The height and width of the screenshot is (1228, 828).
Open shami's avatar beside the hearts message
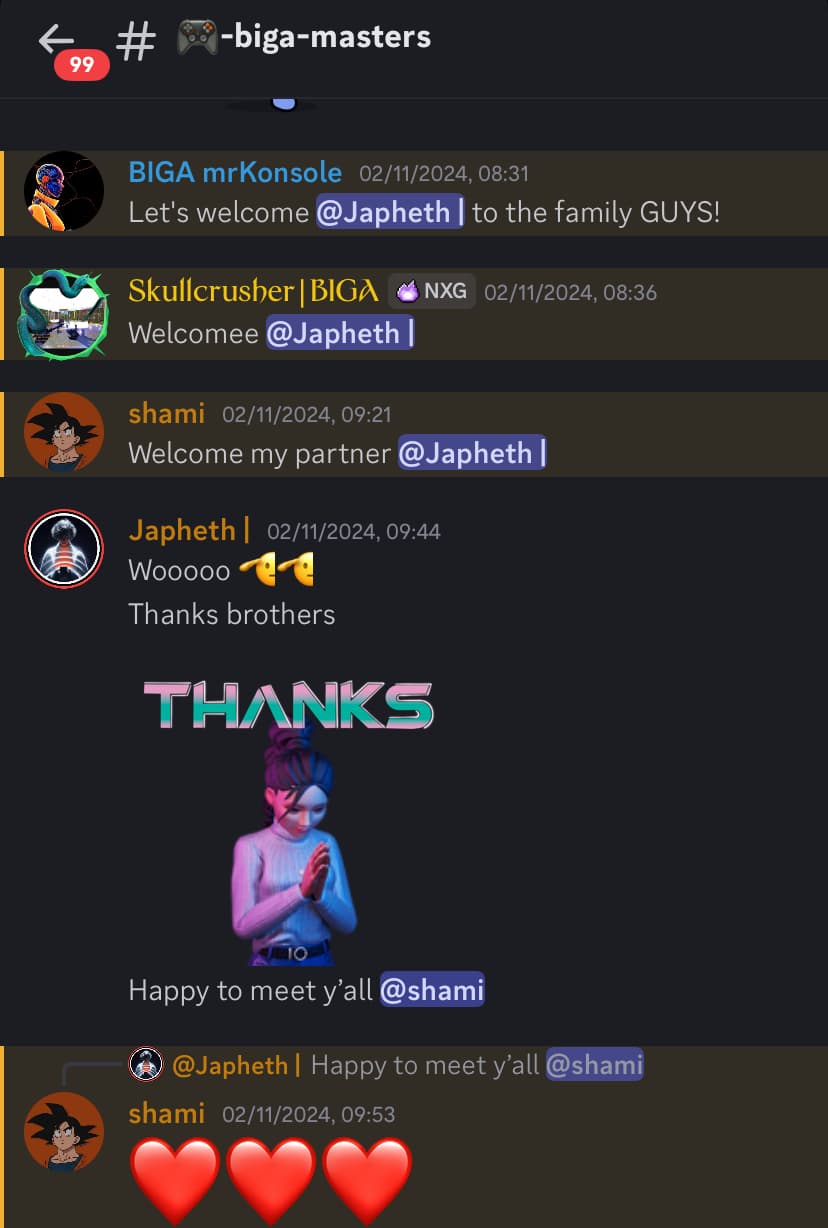point(63,1132)
